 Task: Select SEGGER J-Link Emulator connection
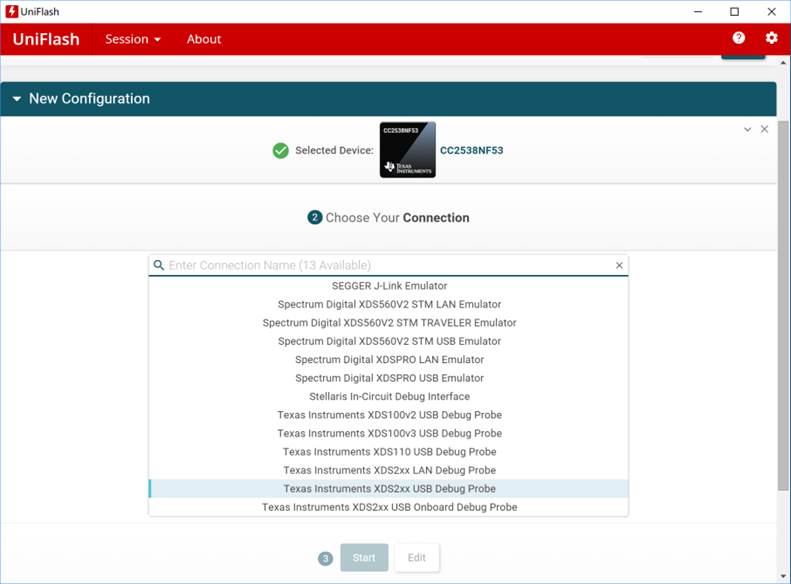tap(389, 286)
